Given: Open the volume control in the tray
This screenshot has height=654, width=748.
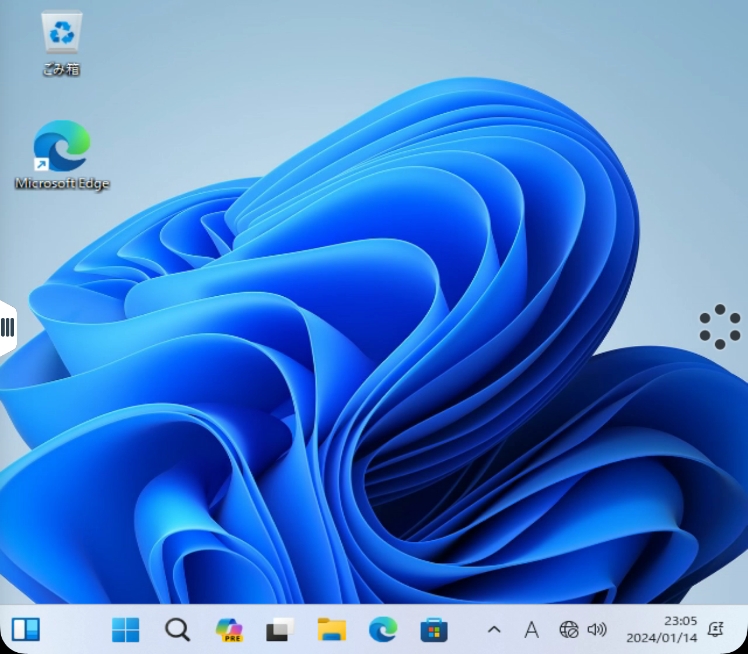Looking at the screenshot, I should tap(597, 630).
